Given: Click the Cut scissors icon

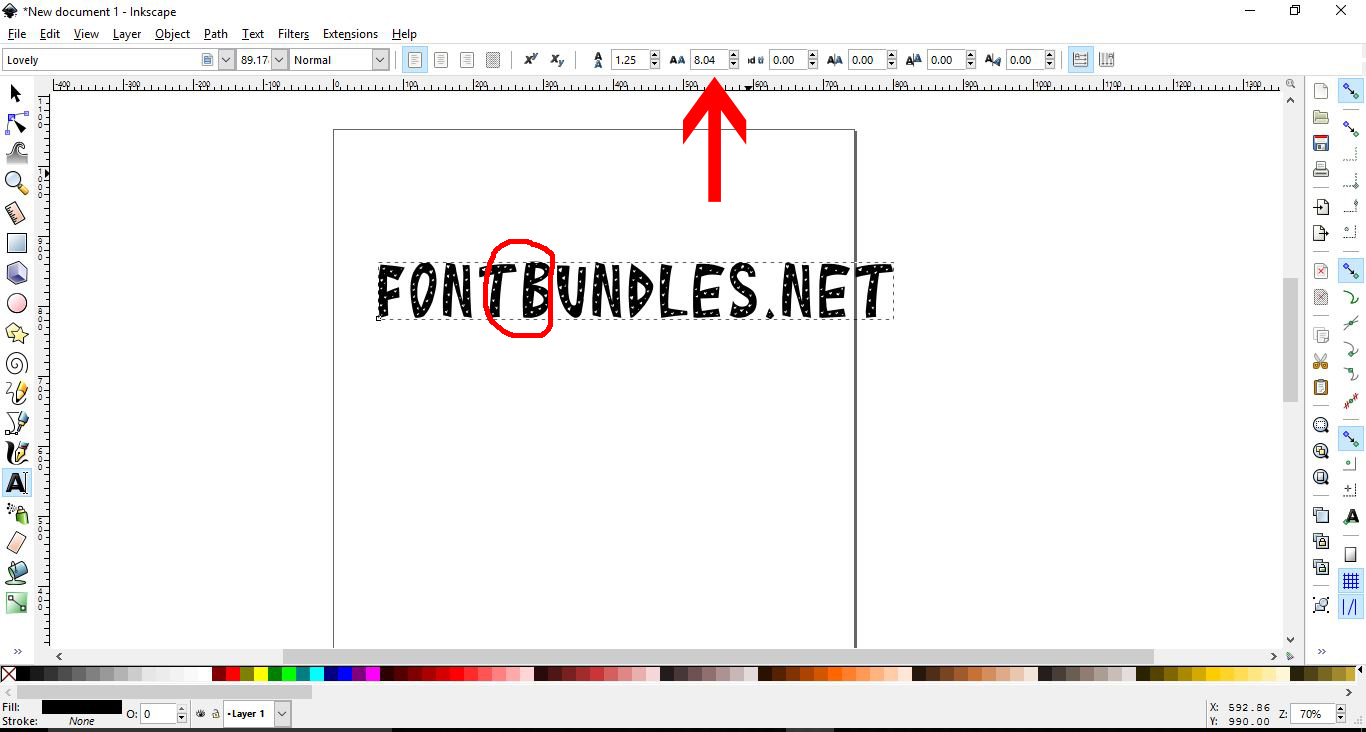Looking at the screenshot, I should [x=1321, y=362].
